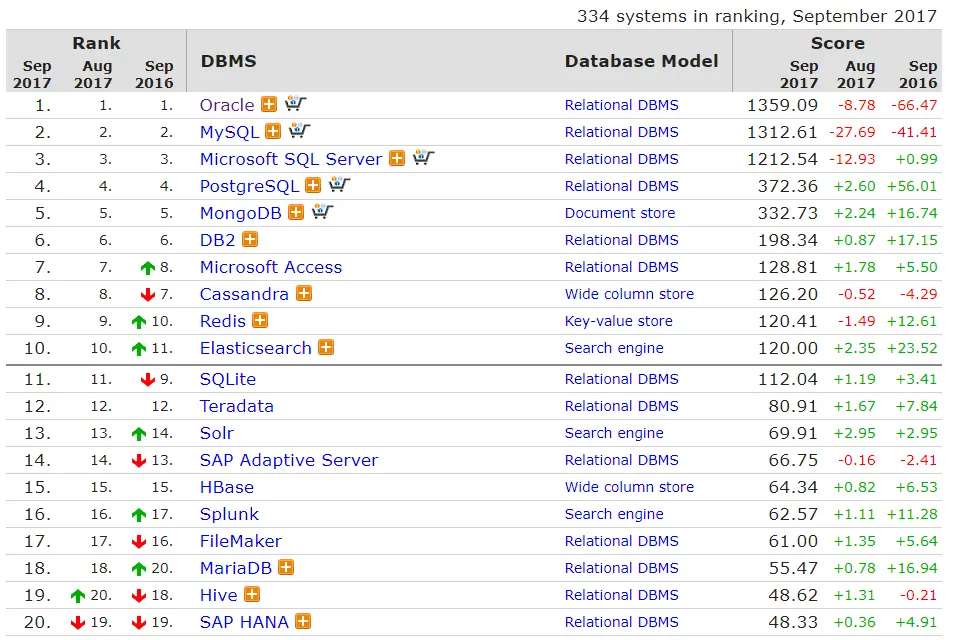Click the plus info icon next to DB2
953x640 pixels.
click(x=250, y=239)
